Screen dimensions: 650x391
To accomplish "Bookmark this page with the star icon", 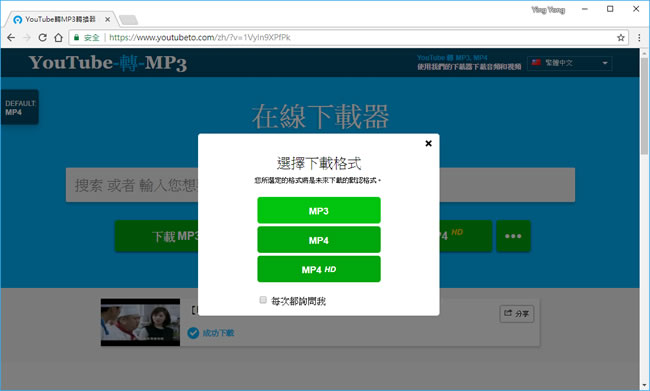I will coord(621,38).
